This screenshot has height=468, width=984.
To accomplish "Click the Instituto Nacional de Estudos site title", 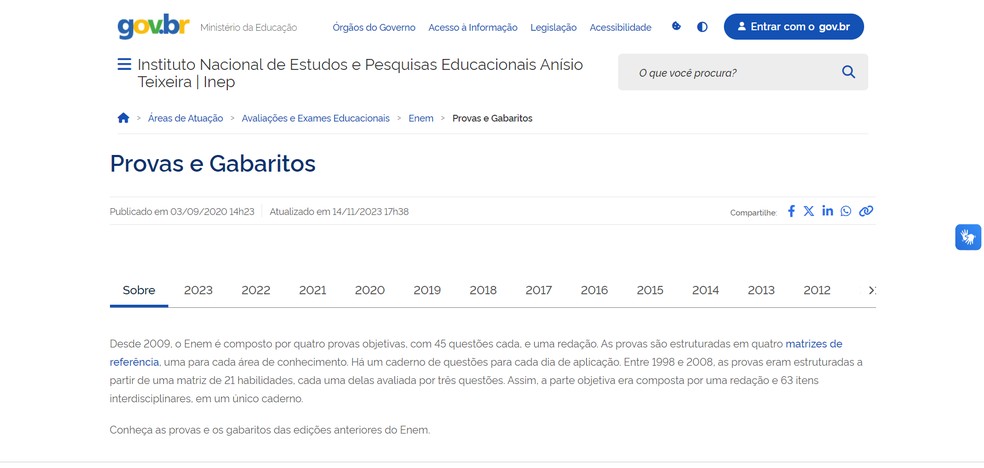I will [360, 73].
